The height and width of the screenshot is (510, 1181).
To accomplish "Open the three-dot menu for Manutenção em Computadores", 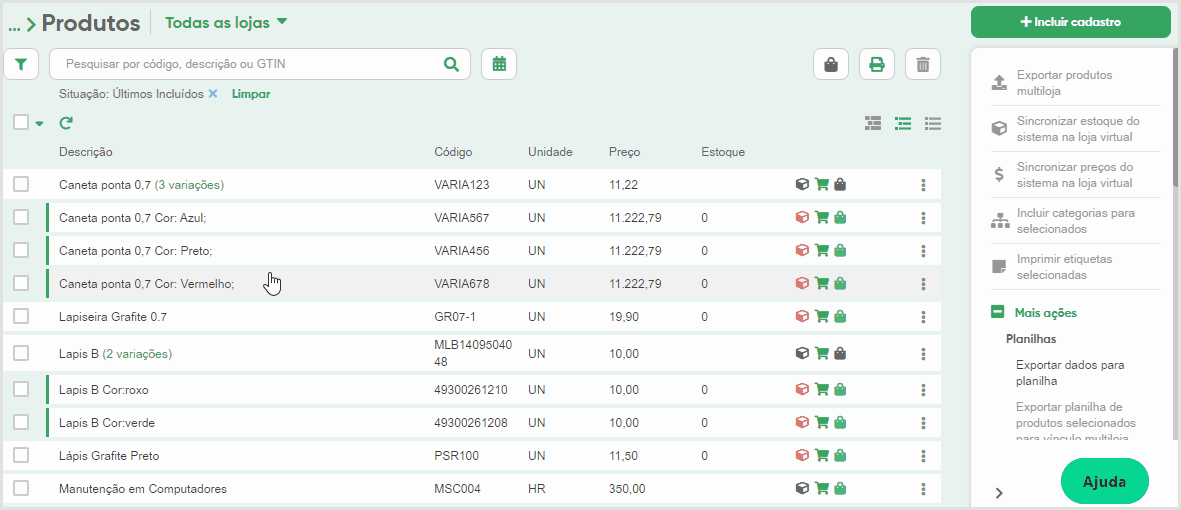I will [x=923, y=489].
